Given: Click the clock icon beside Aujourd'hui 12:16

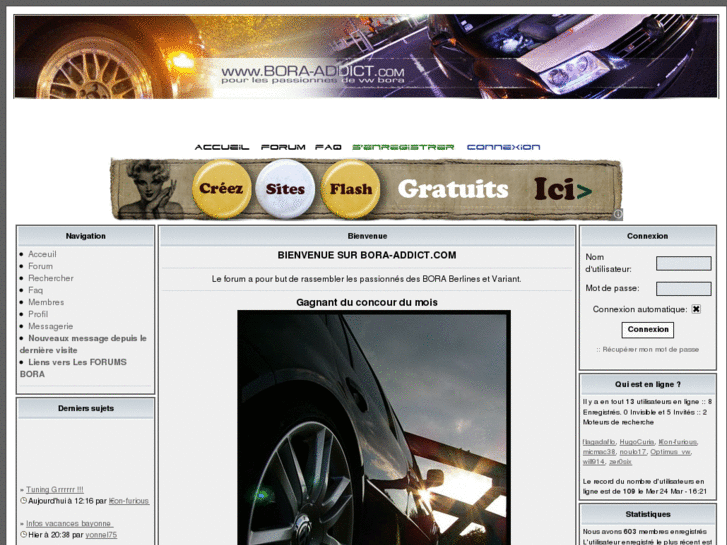Looking at the screenshot, I should 24,501.
